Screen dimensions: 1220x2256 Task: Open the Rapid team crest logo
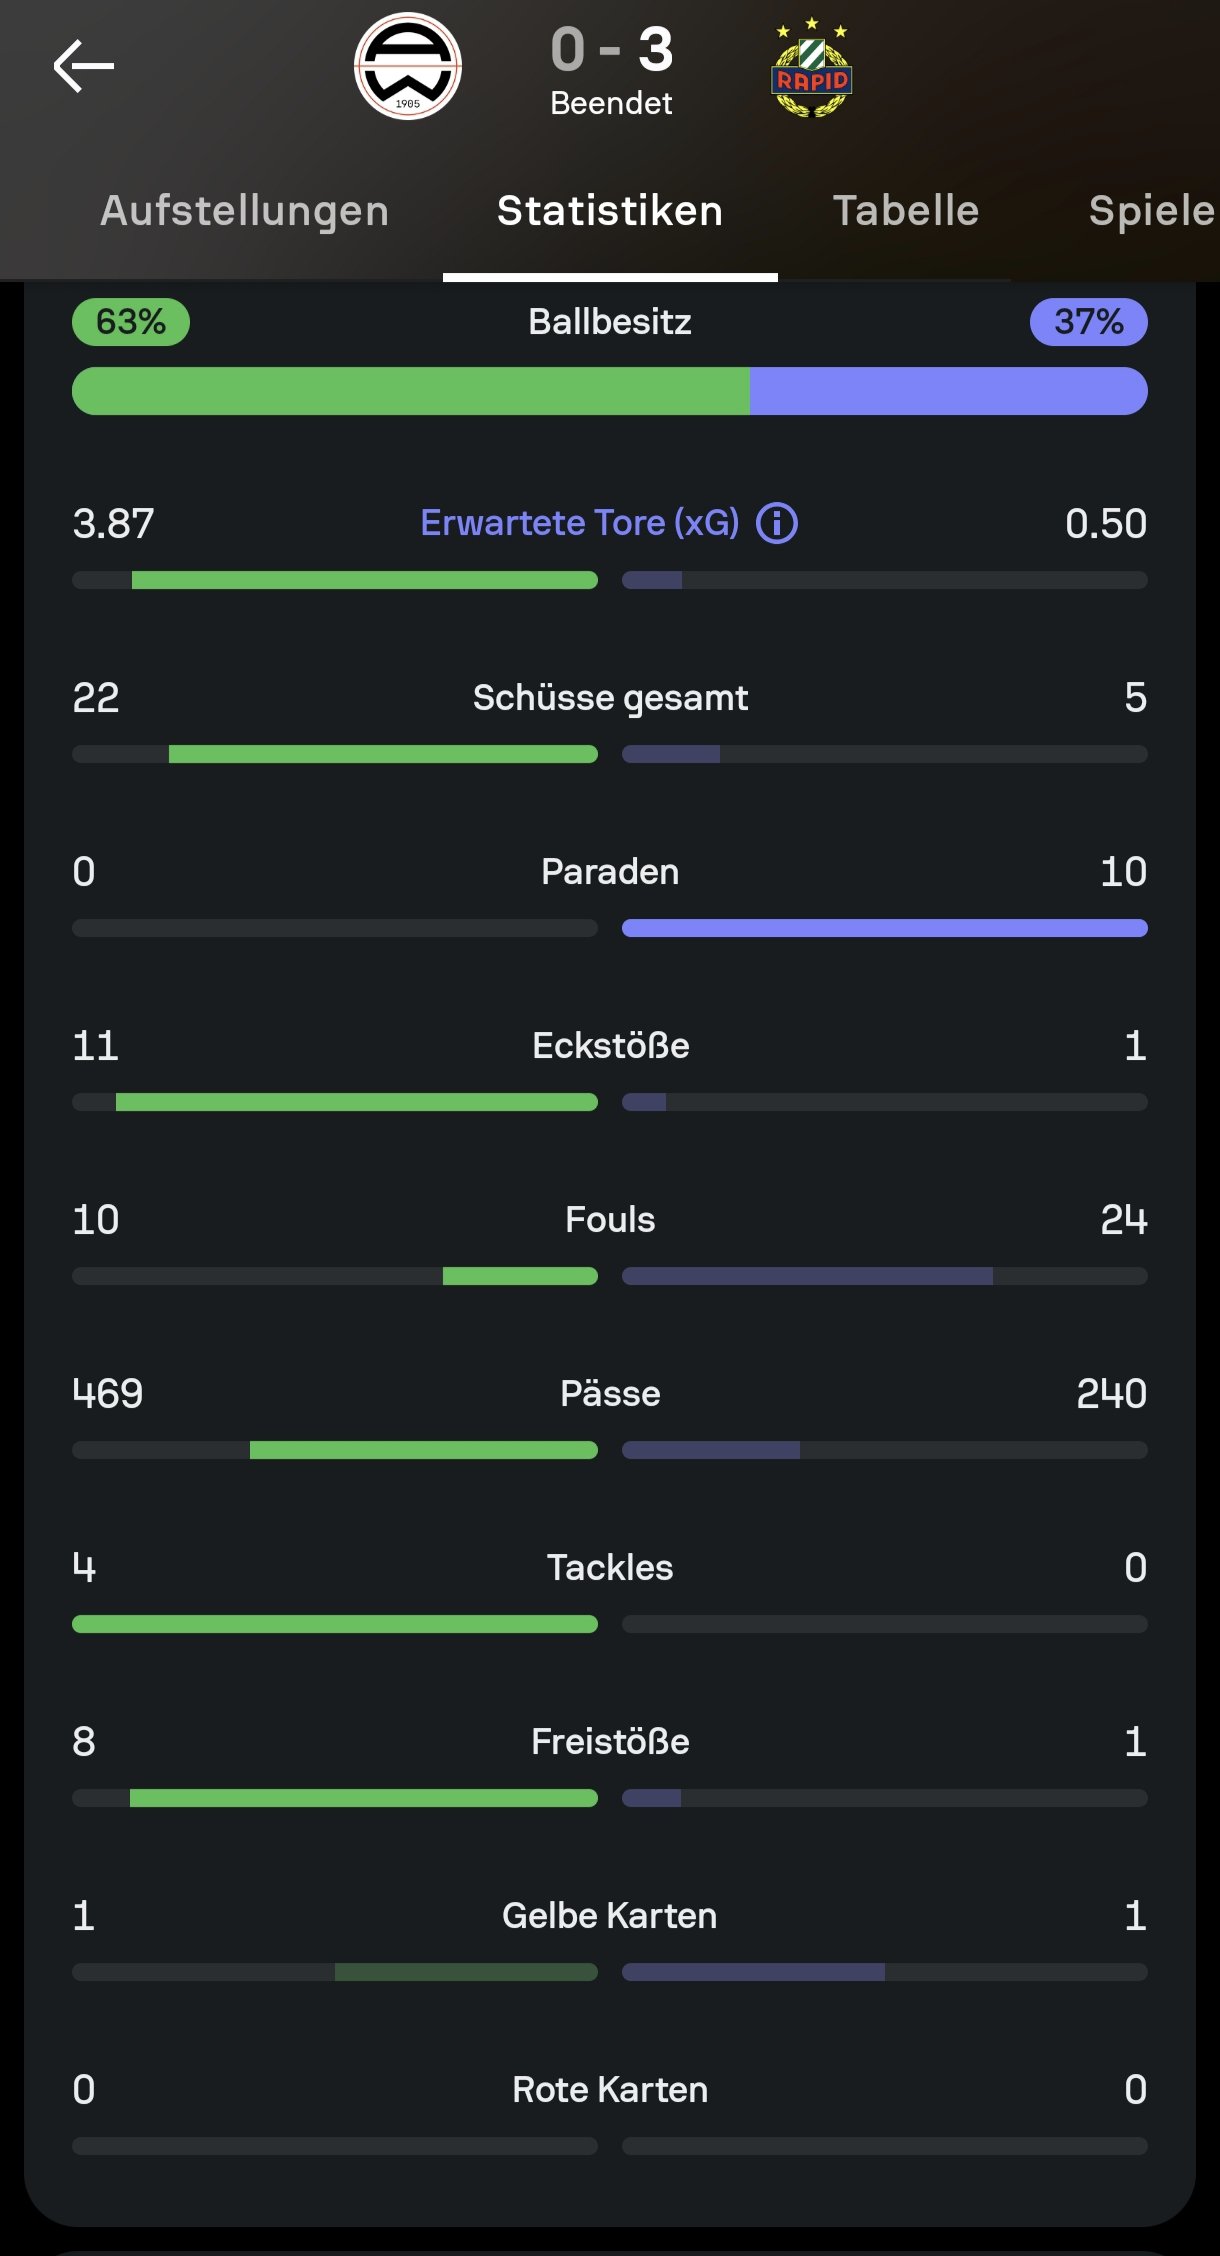pyautogui.click(x=811, y=68)
